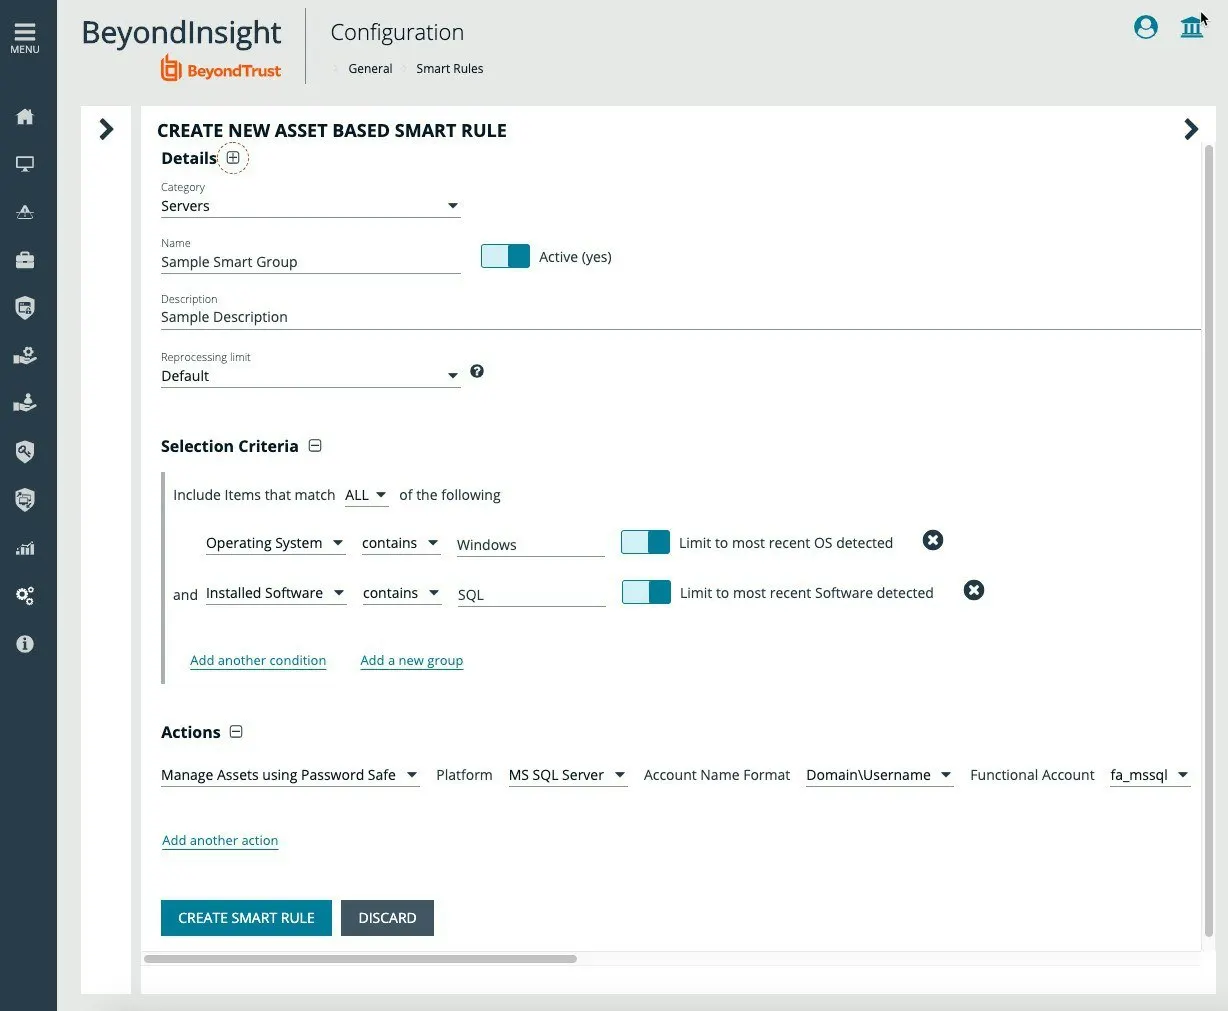Click the Add another condition link
Image resolution: width=1228 pixels, height=1011 pixels.
[x=258, y=661]
